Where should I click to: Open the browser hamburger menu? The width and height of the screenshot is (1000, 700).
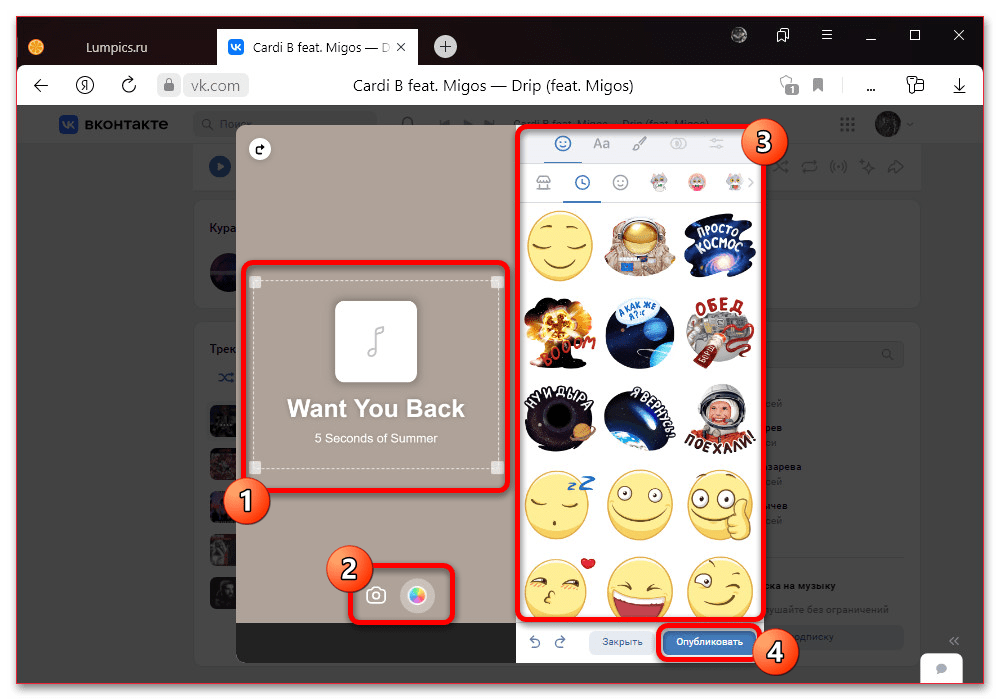(x=827, y=35)
